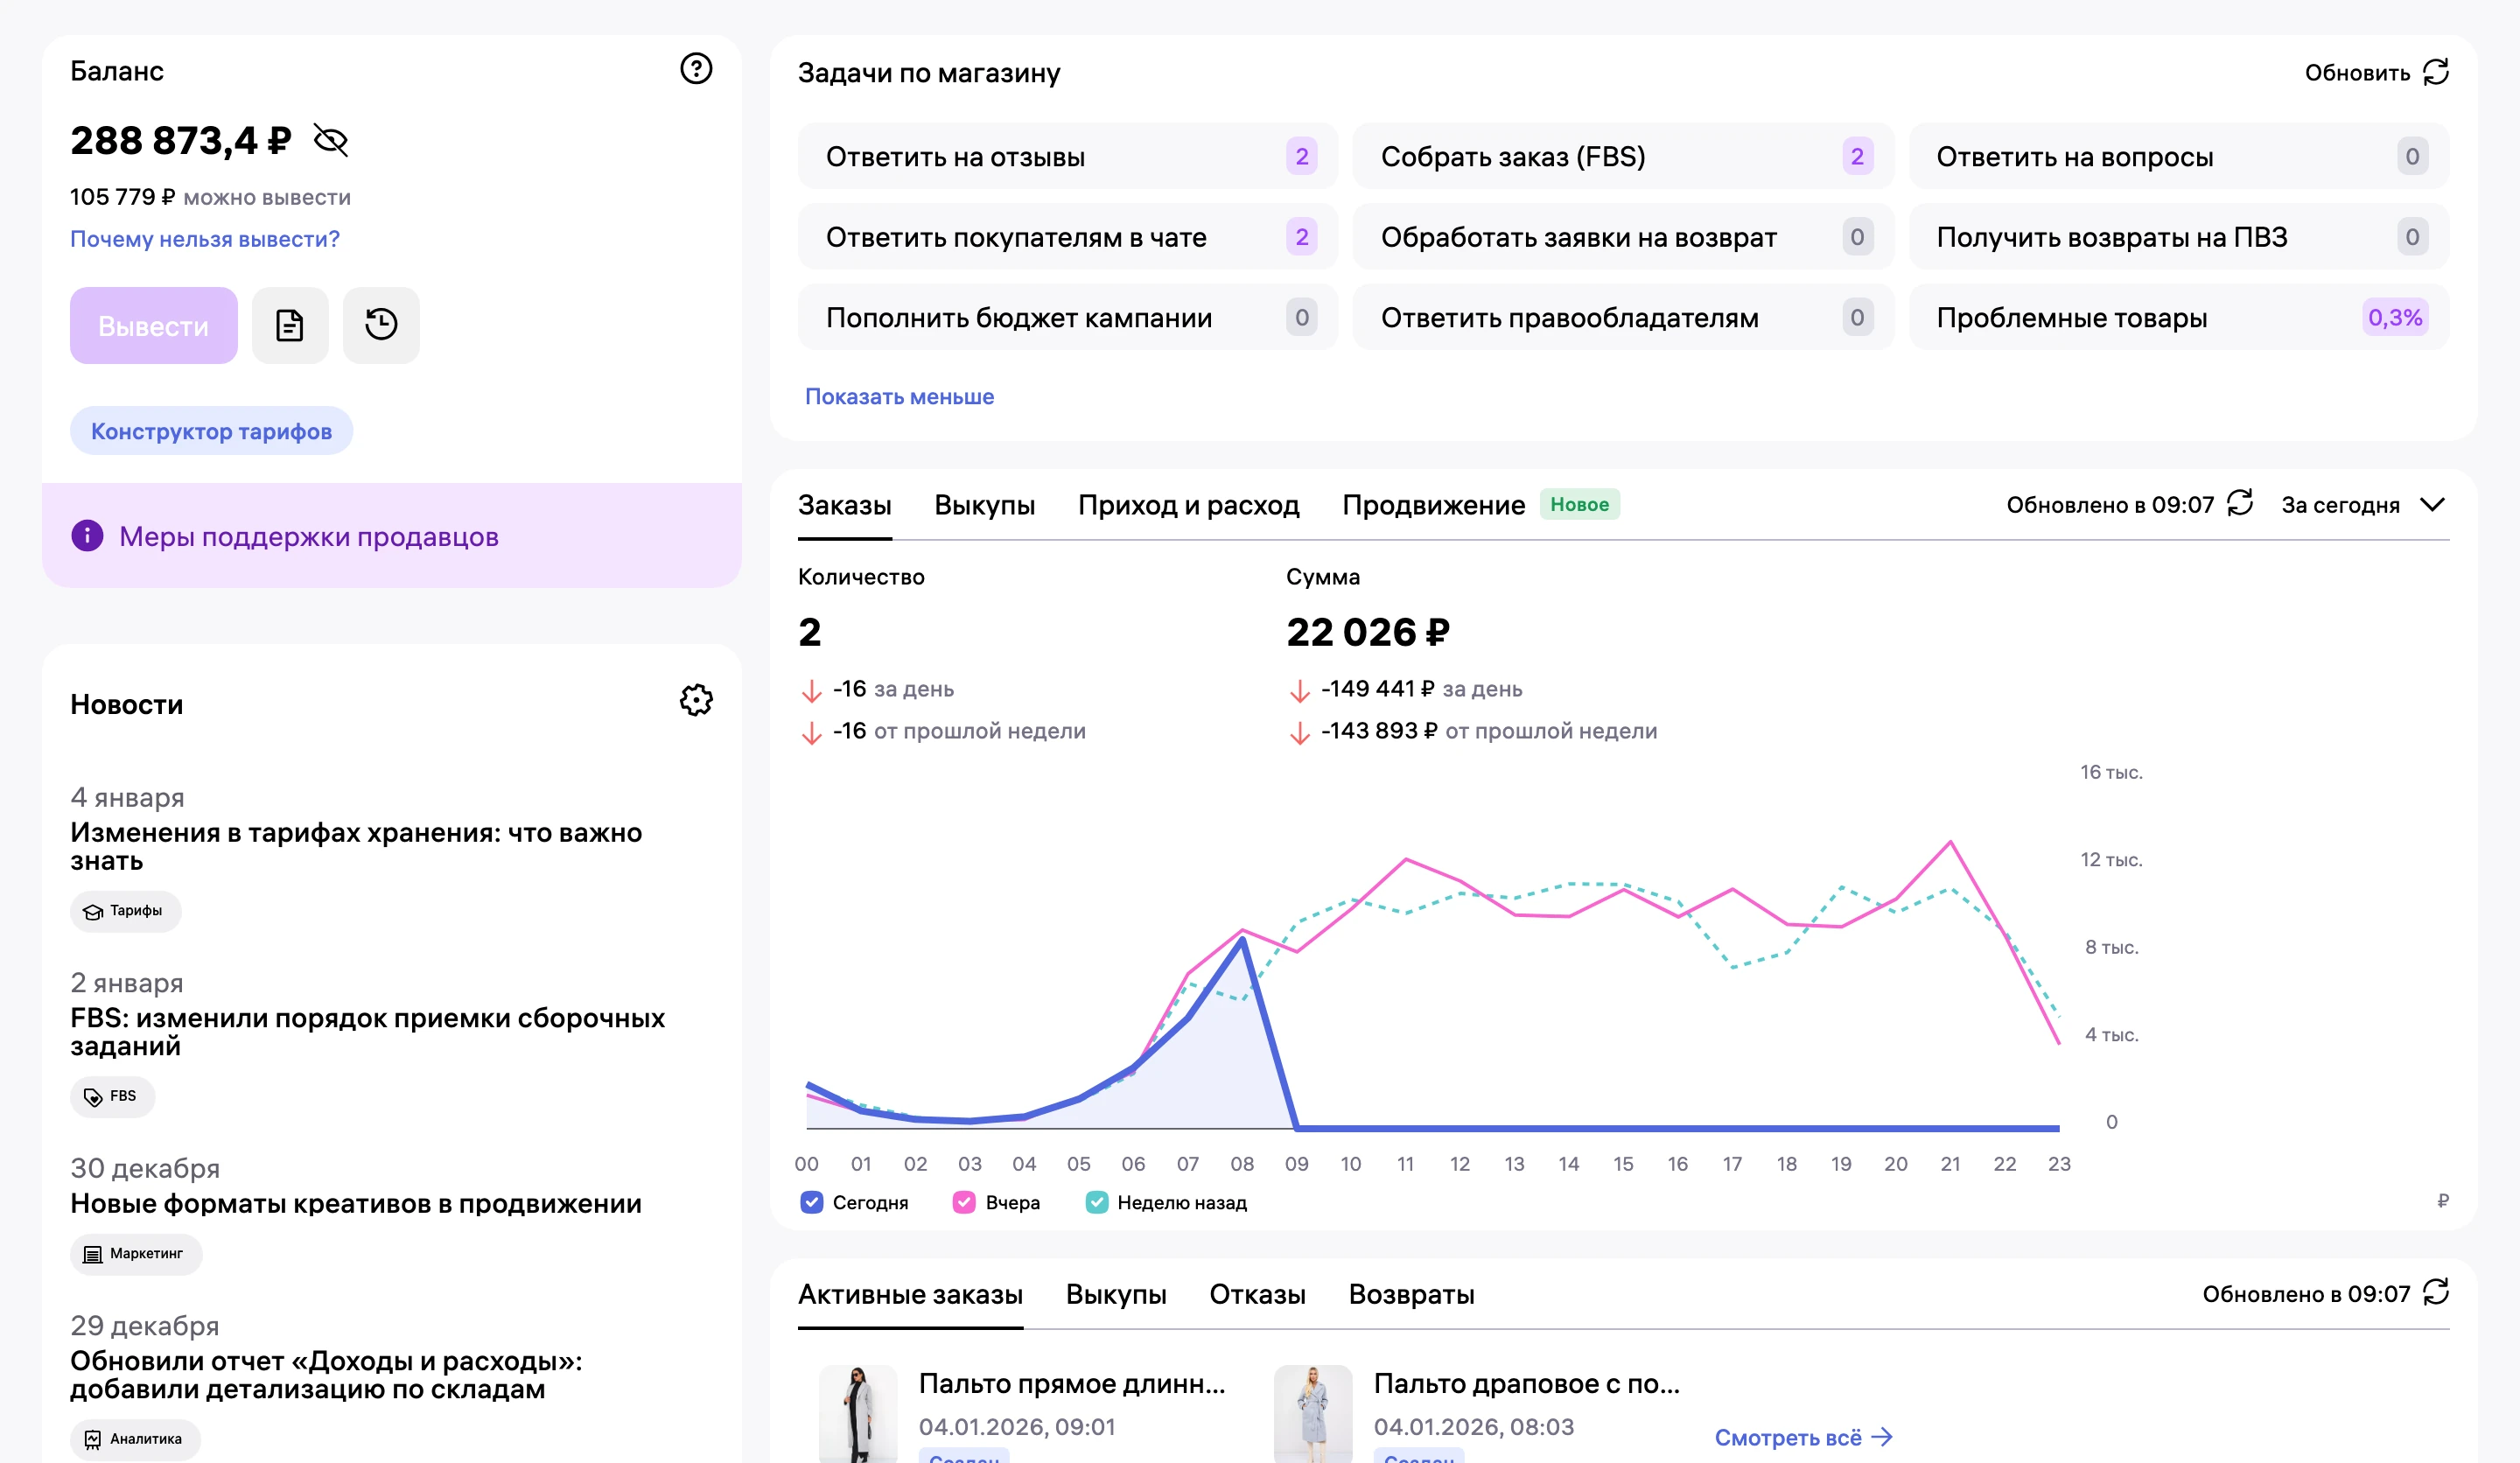The width and height of the screenshot is (2520, 1463).
Task: Open the 'Приход и расход' tab
Action: [x=1188, y=505]
